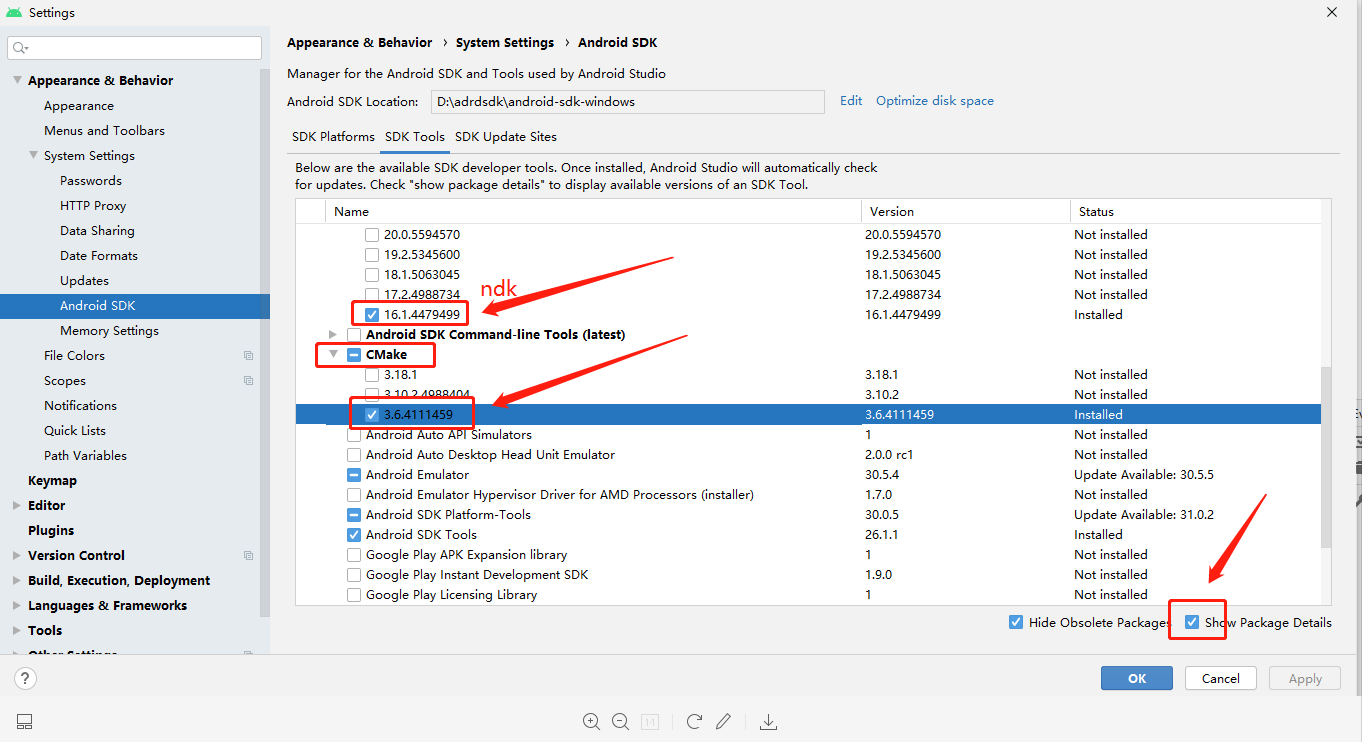Open Memory Settings page
The height and width of the screenshot is (742, 1362).
(x=109, y=330)
